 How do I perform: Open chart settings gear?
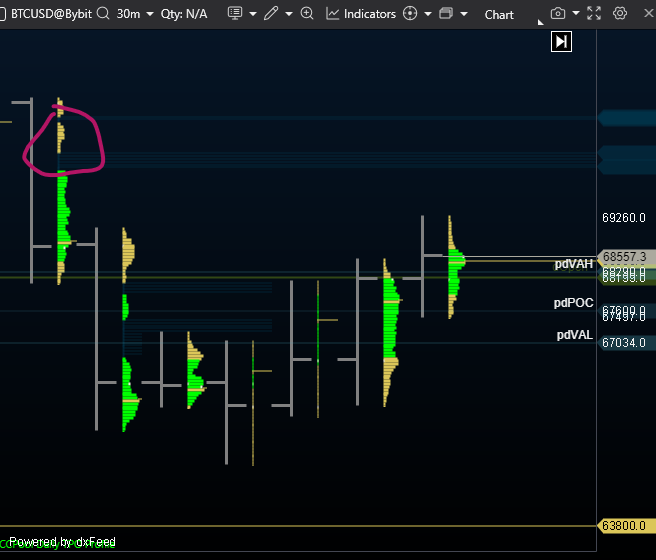[620, 13]
